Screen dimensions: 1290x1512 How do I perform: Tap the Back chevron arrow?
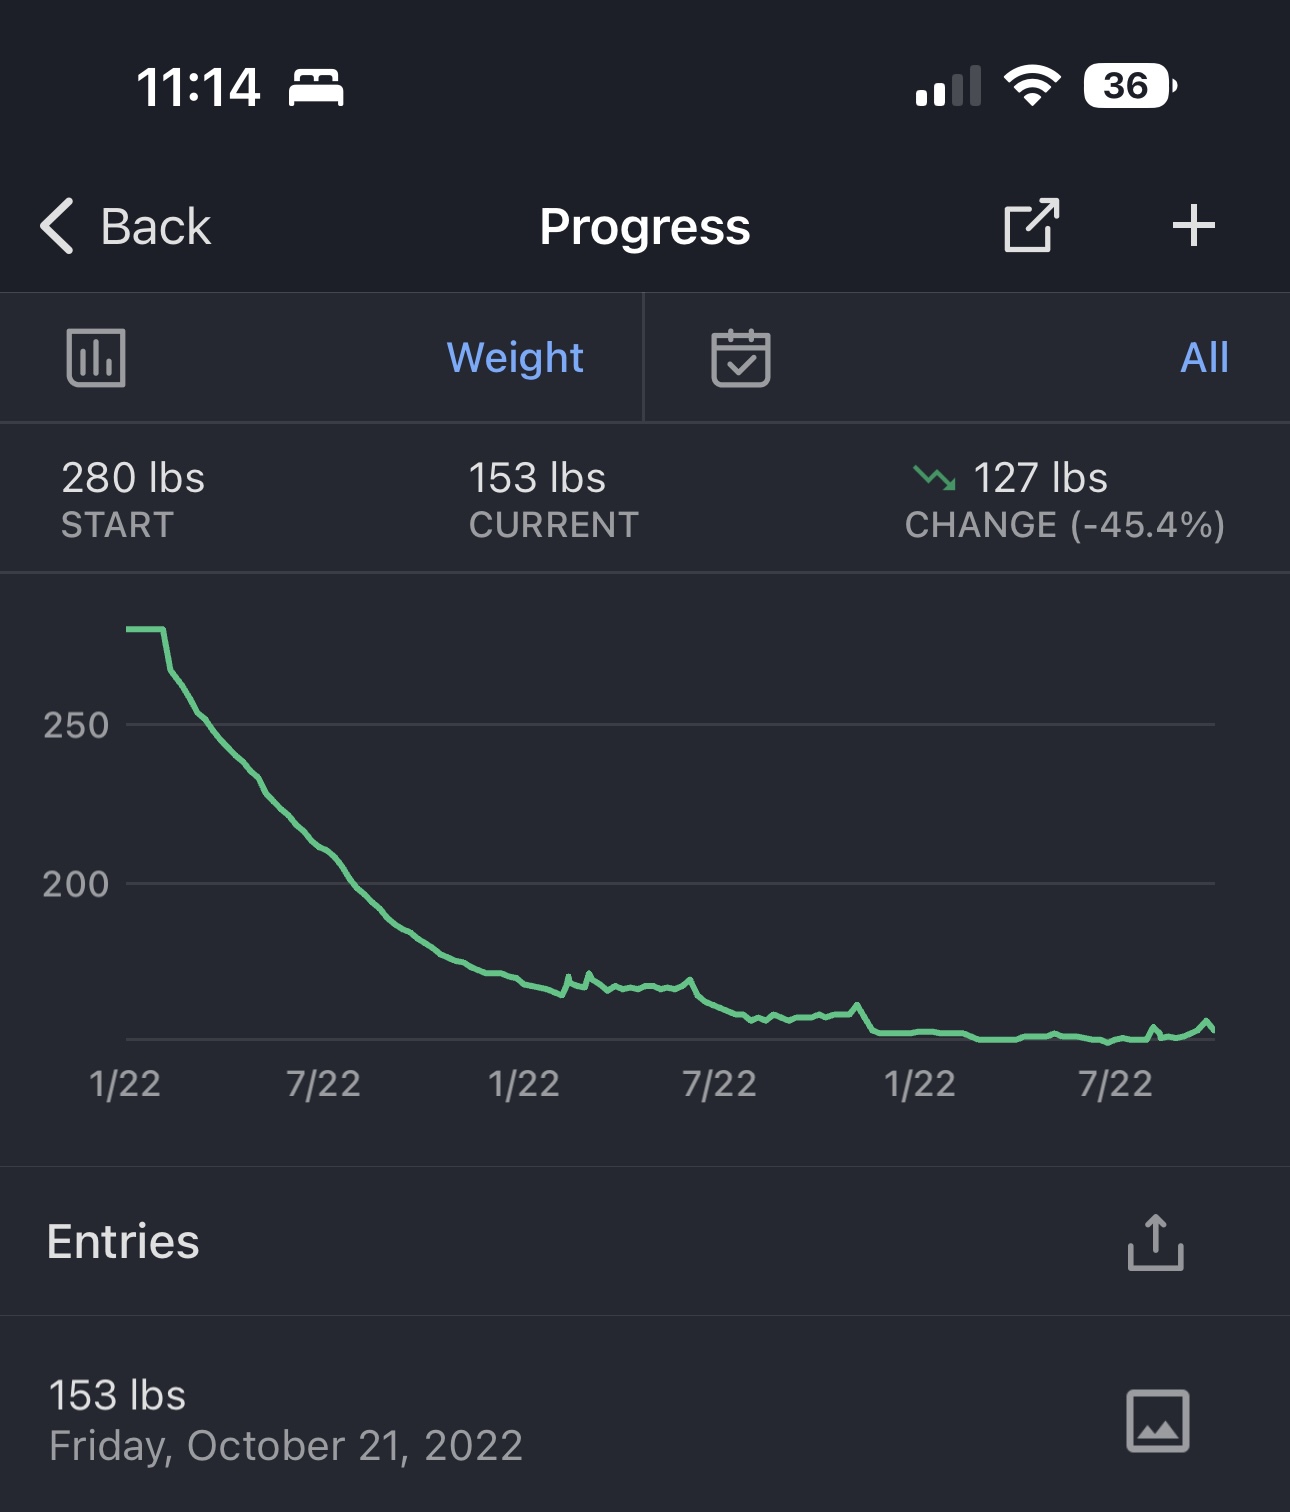(x=57, y=226)
